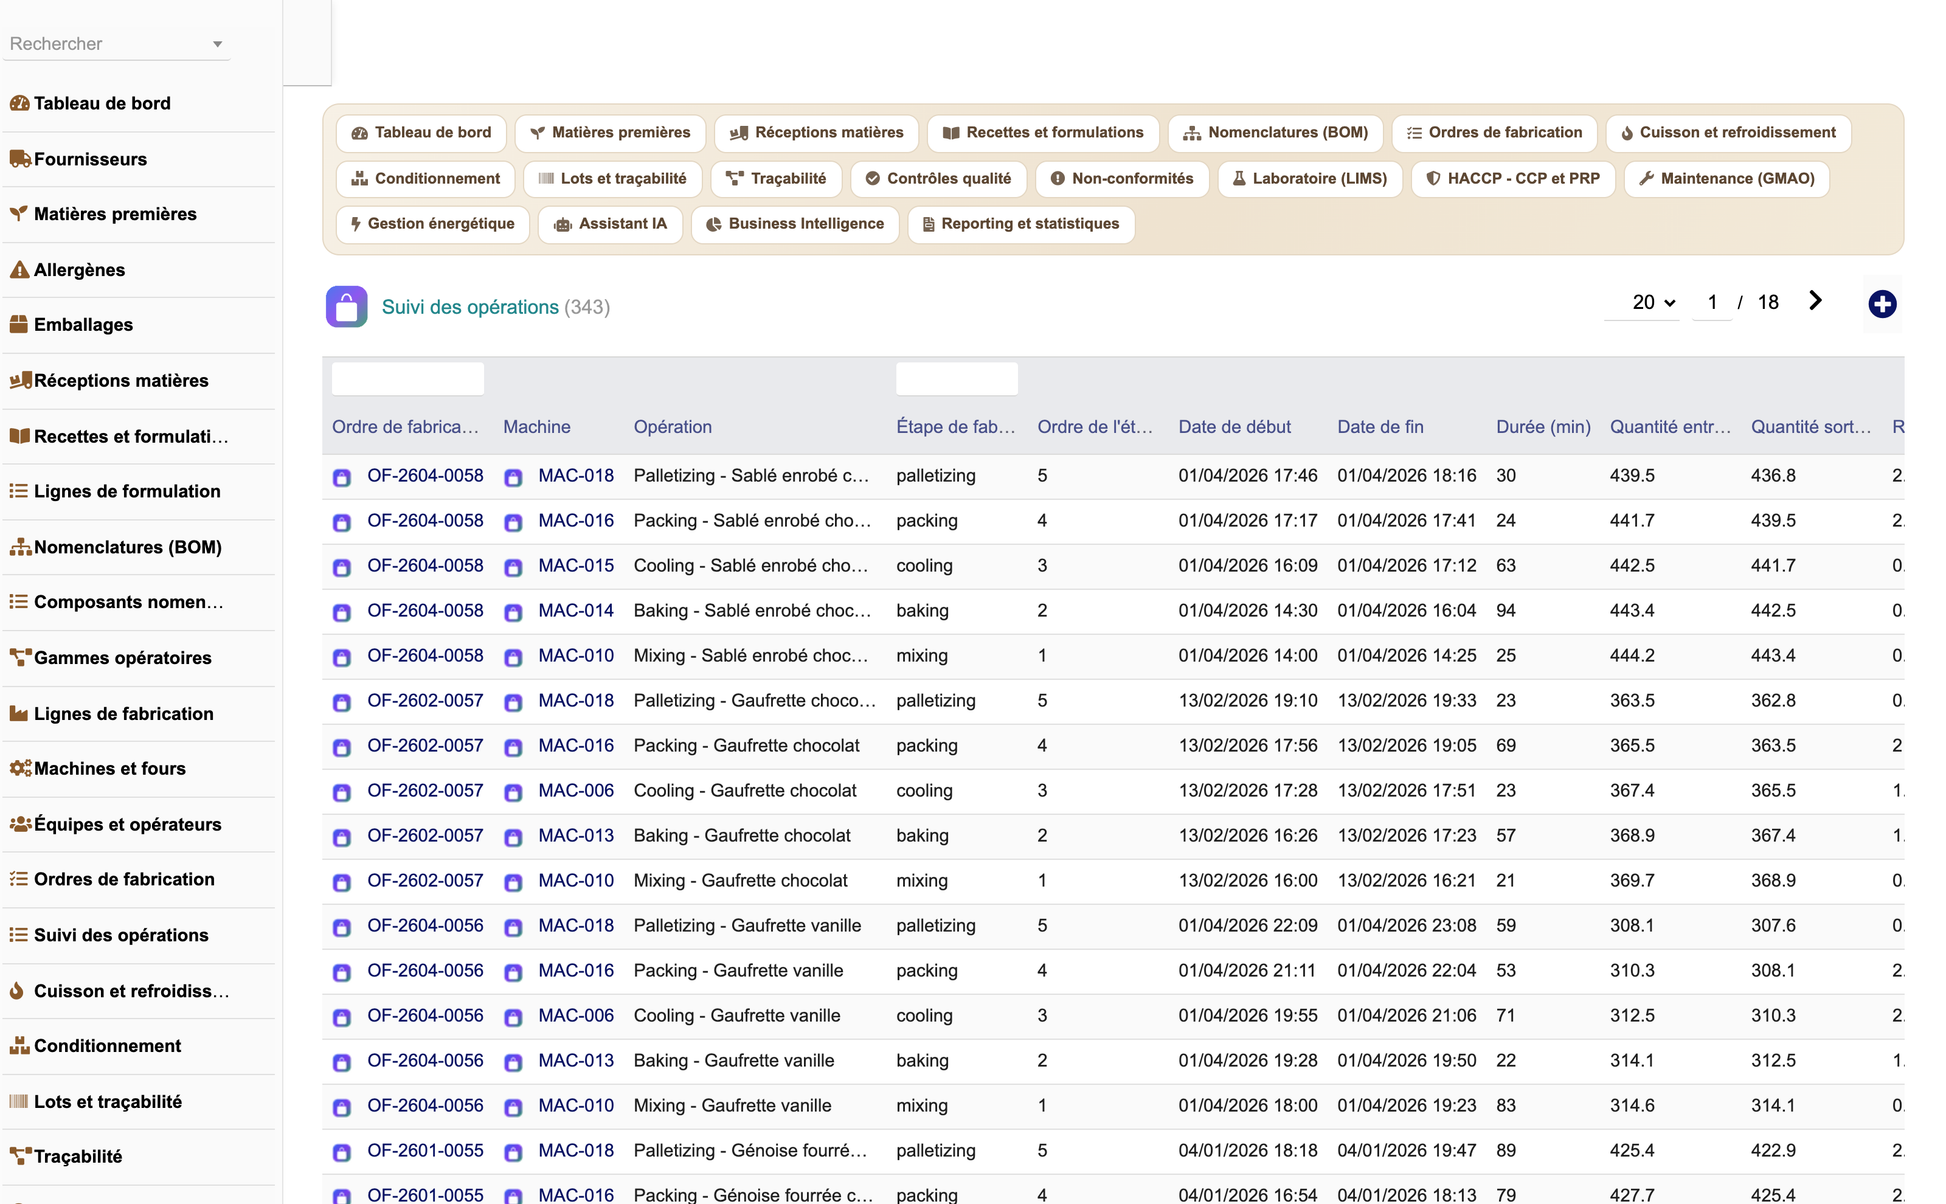Screen dimensions: 1946x1204
Task: Click the current page number field
Action: [1712, 302]
